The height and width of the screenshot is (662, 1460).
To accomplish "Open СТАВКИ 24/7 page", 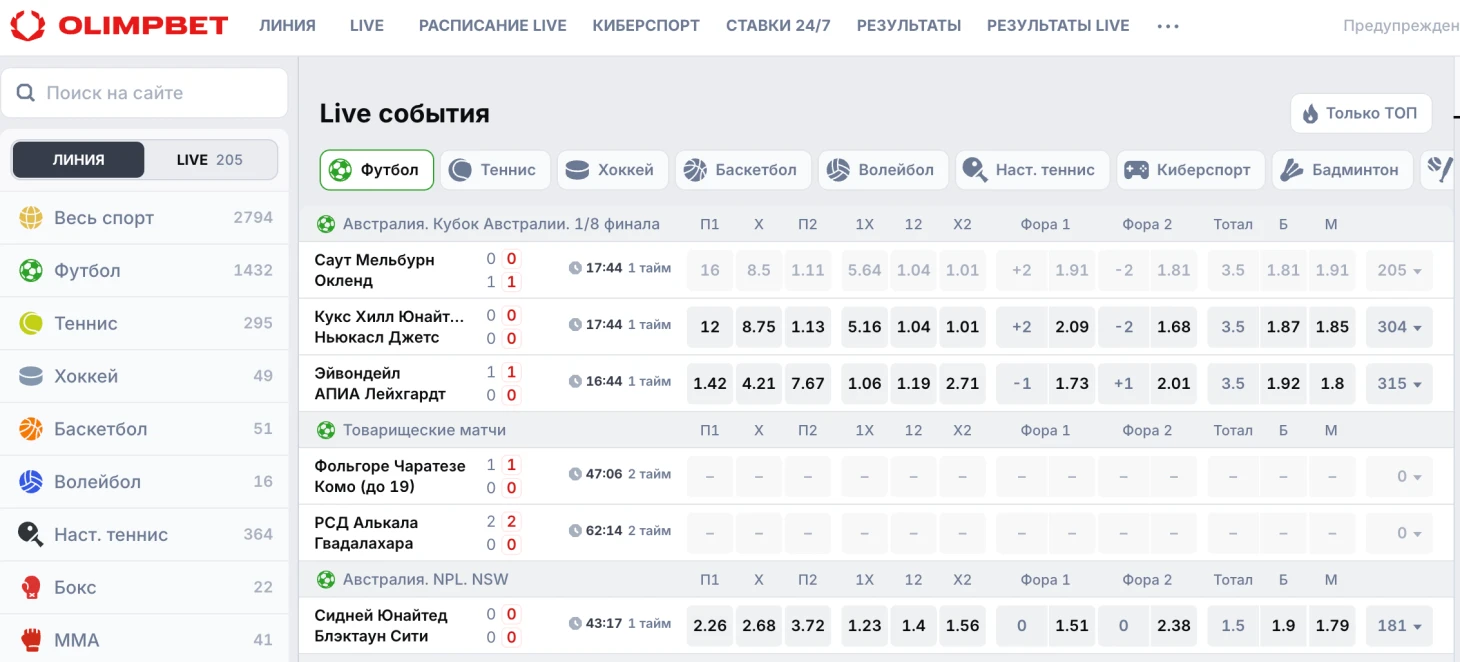I will (x=778, y=26).
